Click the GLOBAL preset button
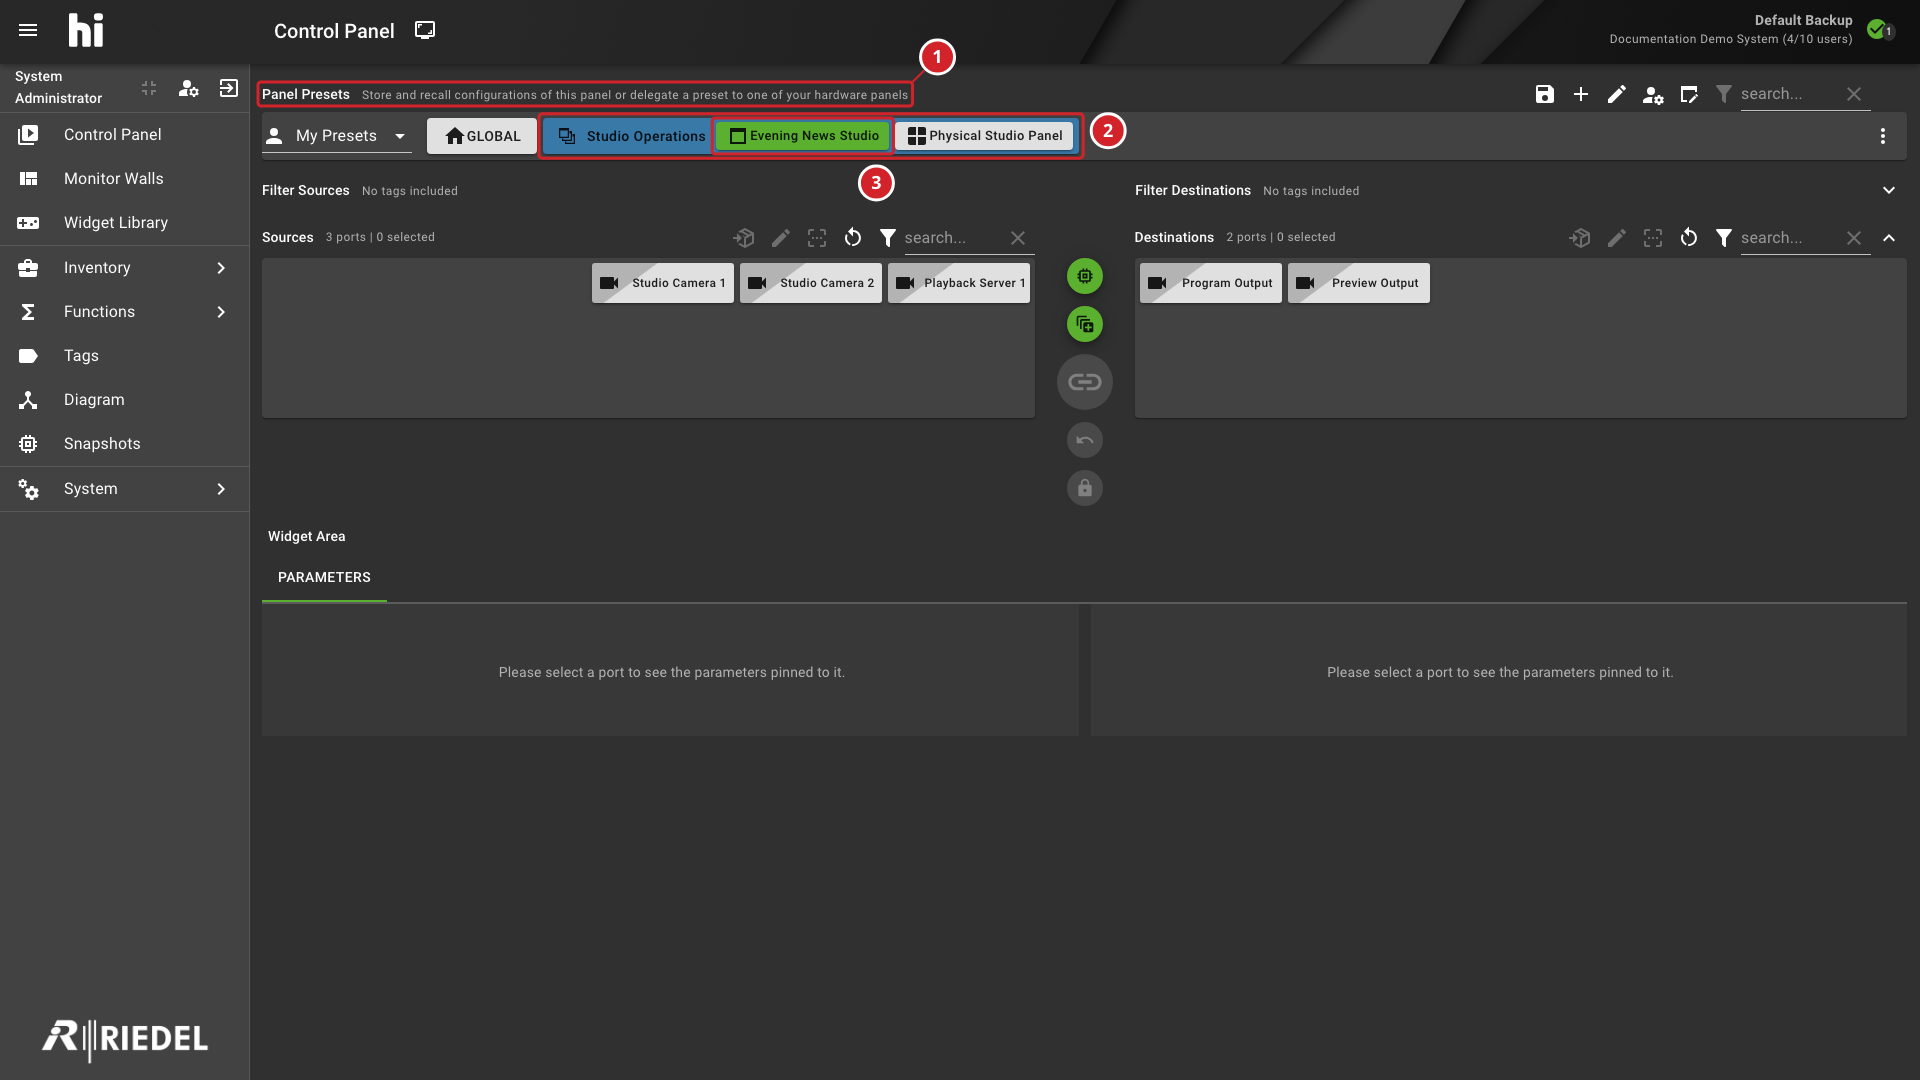 (482, 136)
